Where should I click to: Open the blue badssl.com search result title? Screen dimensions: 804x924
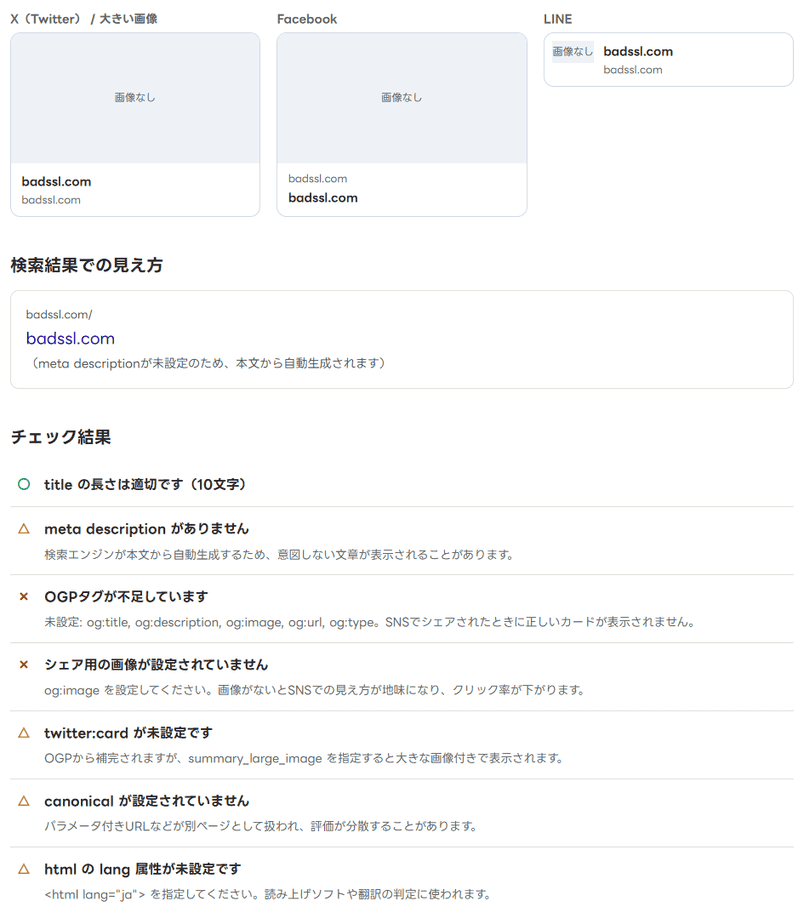click(70, 339)
